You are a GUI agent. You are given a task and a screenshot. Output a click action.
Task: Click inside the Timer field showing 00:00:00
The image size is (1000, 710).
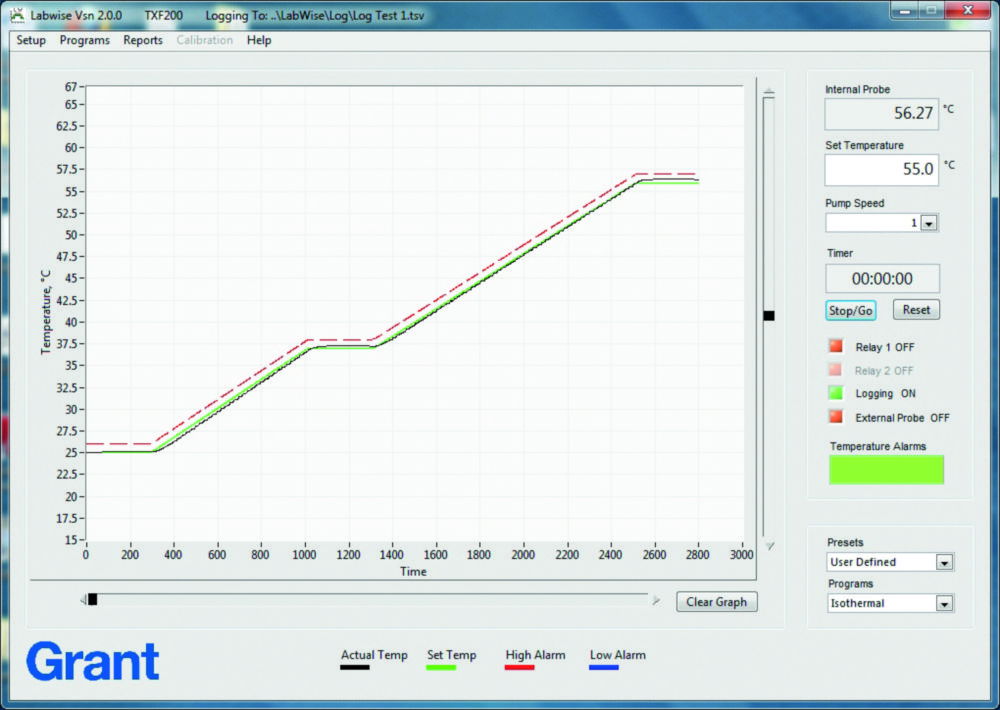pyautogui.click(x=882, y=278)
